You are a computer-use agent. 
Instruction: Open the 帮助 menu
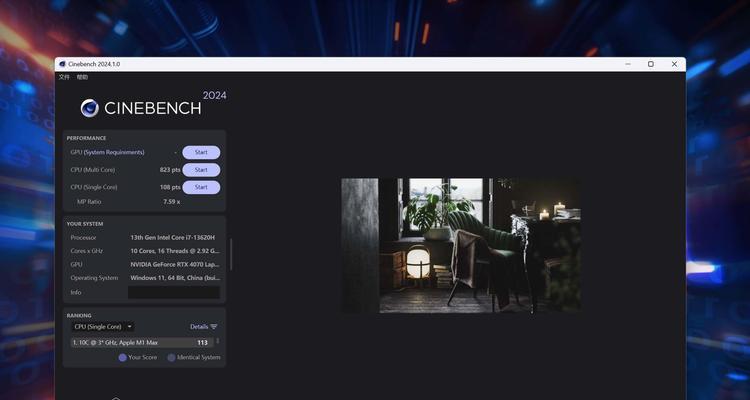(82, 77)
